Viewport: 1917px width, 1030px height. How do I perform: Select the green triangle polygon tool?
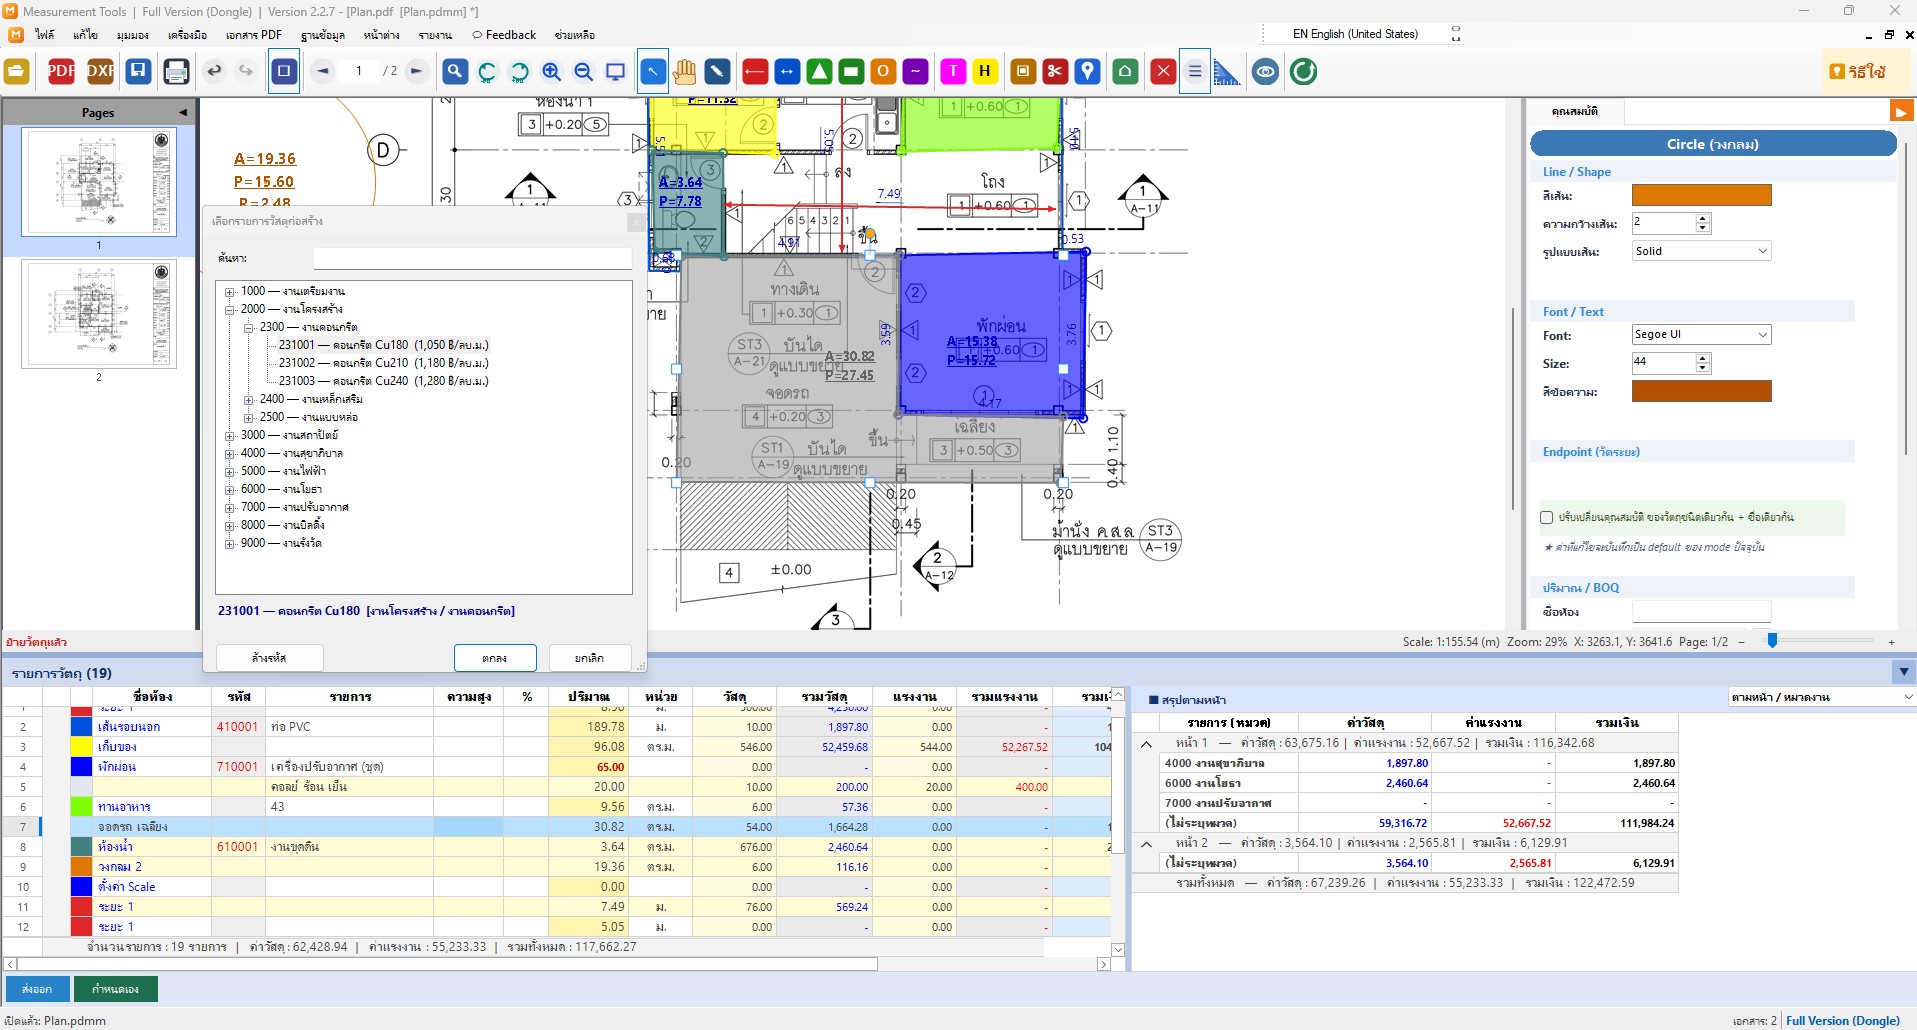point(819,71)
